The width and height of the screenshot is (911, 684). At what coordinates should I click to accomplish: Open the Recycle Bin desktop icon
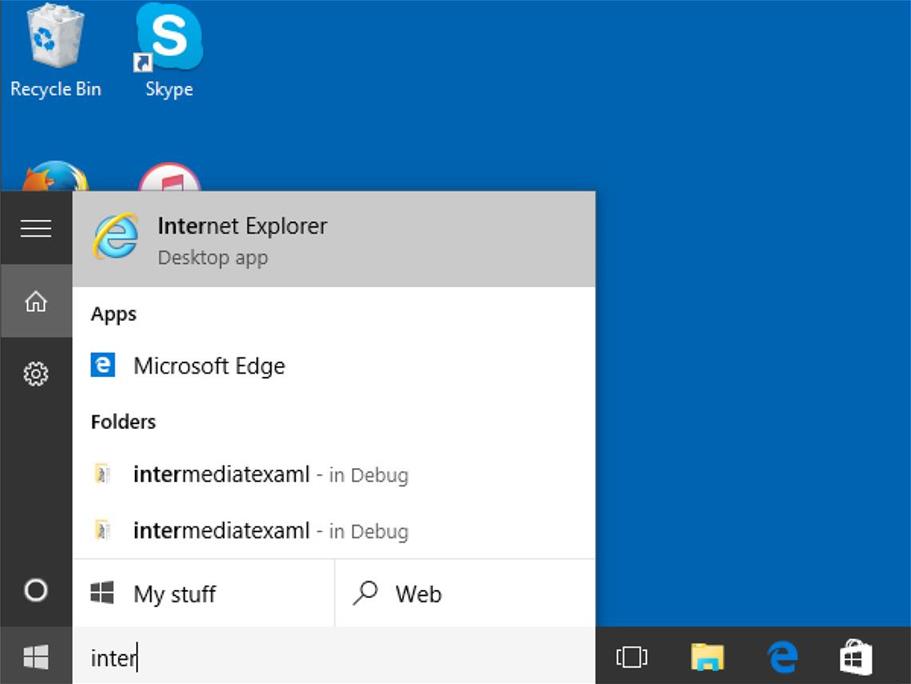(x=55, y=50)
